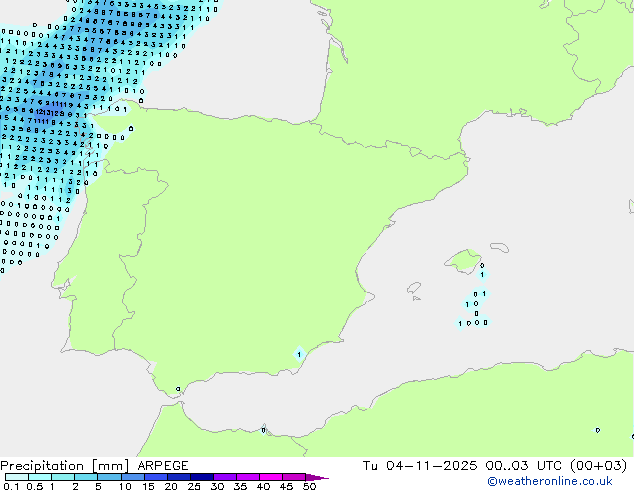Click the 'ARPEGE' model name
Image resolution: width=634 pixels, height=490 pixels.
pyautogui.click(x=163, y=466)
